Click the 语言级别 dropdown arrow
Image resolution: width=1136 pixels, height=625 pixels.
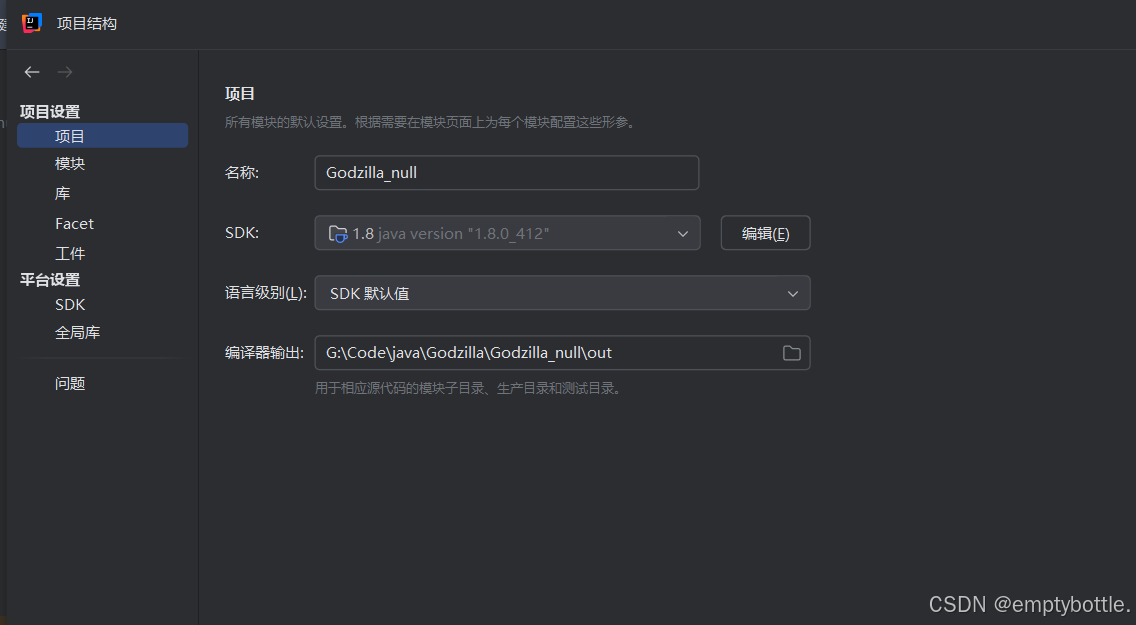point(792,292)
